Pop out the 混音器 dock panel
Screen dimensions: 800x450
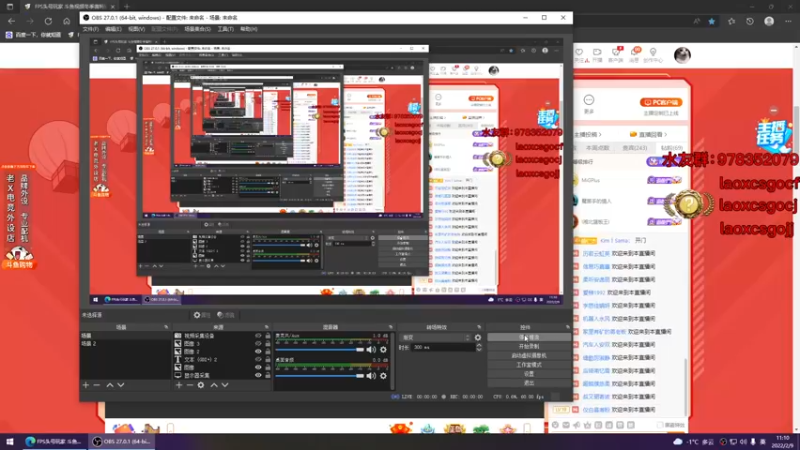(x=391, y=327)
